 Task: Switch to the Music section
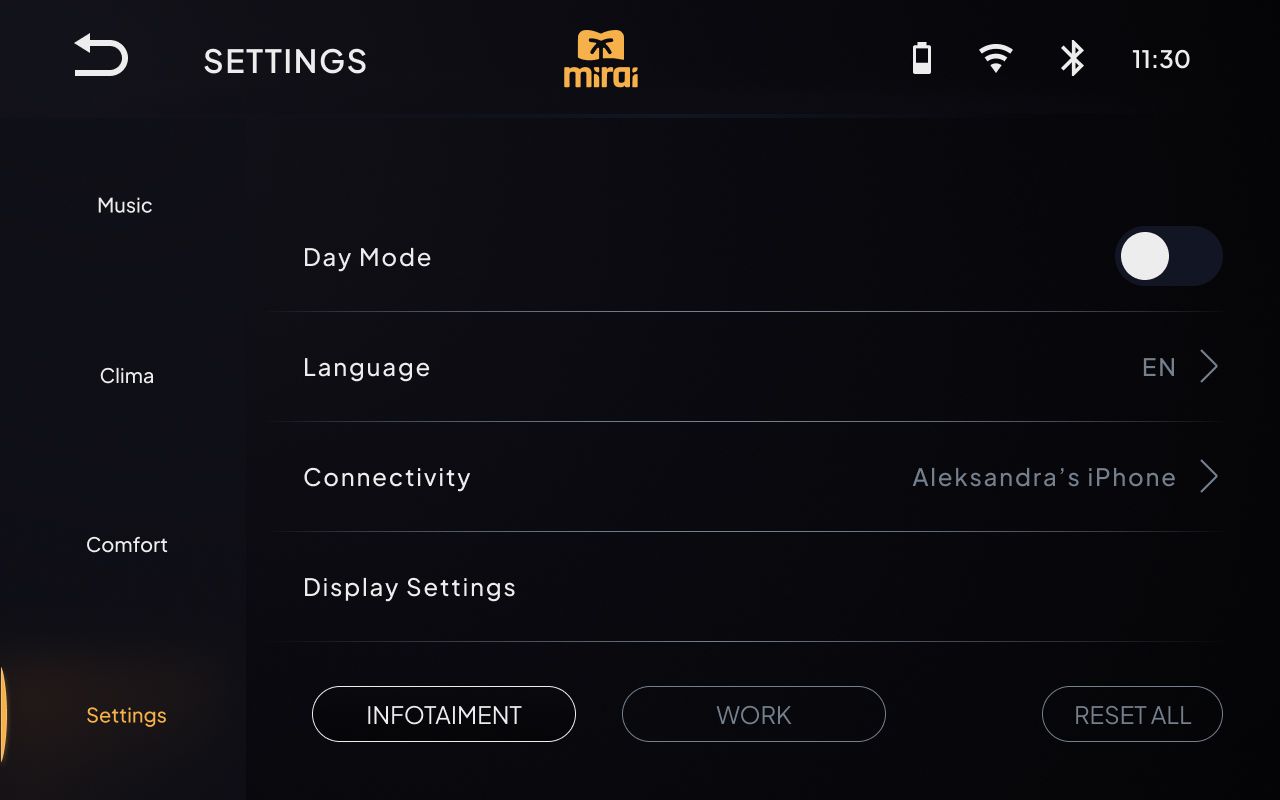click(x=125, y=205)
